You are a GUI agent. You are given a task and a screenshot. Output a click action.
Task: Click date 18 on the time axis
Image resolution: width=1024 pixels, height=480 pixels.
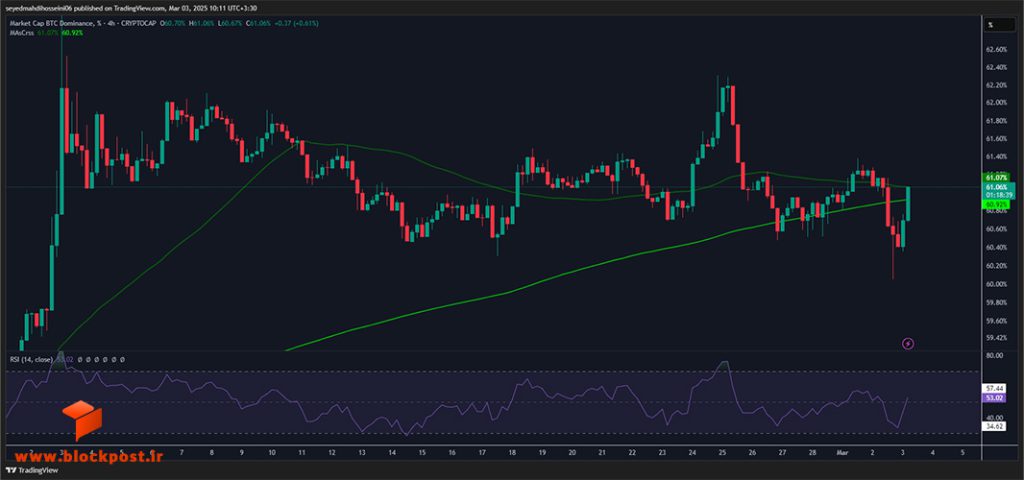click(513, 452)
